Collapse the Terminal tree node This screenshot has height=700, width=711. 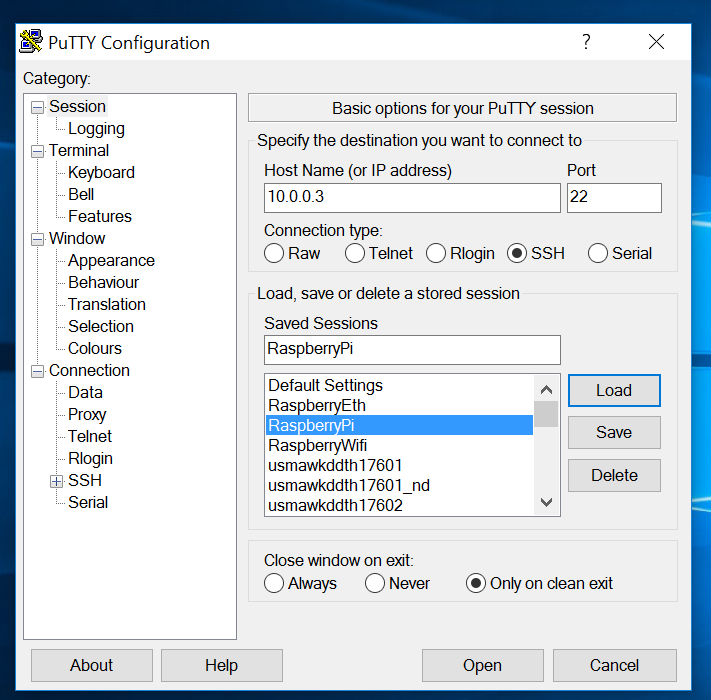point(38,151)
